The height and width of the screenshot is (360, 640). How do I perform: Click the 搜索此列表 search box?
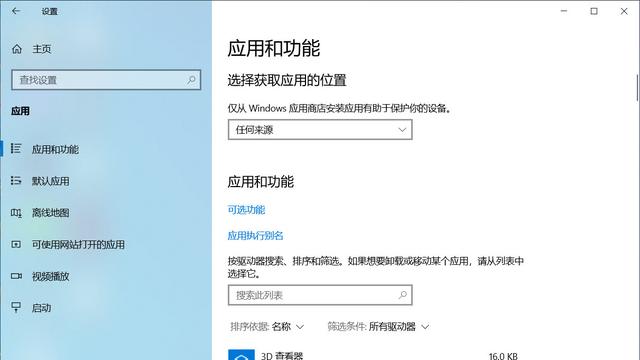320,295
